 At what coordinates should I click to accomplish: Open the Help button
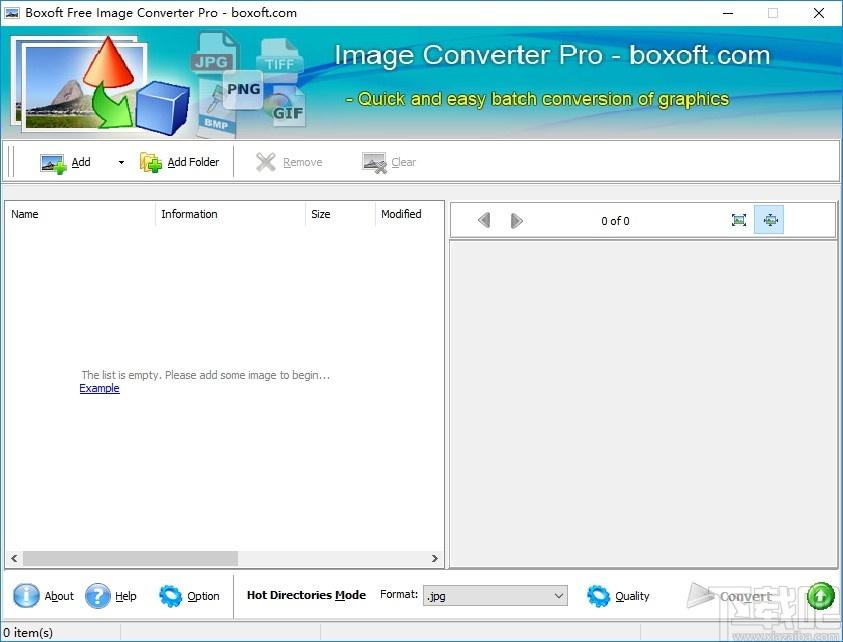(111, 596)
